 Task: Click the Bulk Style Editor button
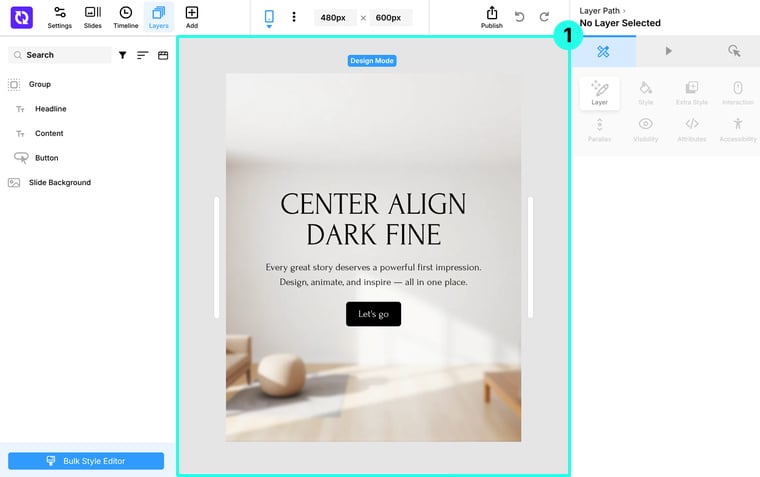(86, 461)
